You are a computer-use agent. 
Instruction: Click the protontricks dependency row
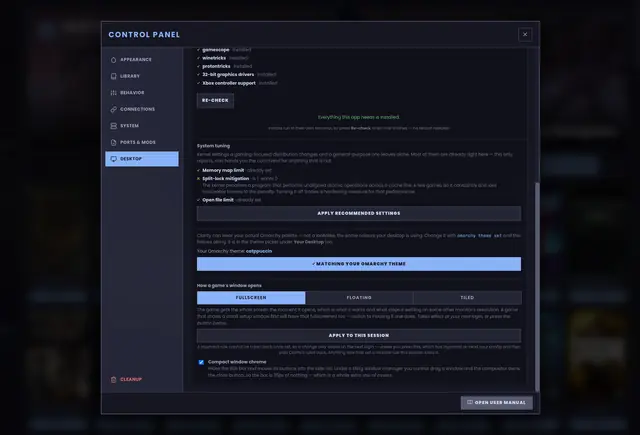tap(224, 66)
